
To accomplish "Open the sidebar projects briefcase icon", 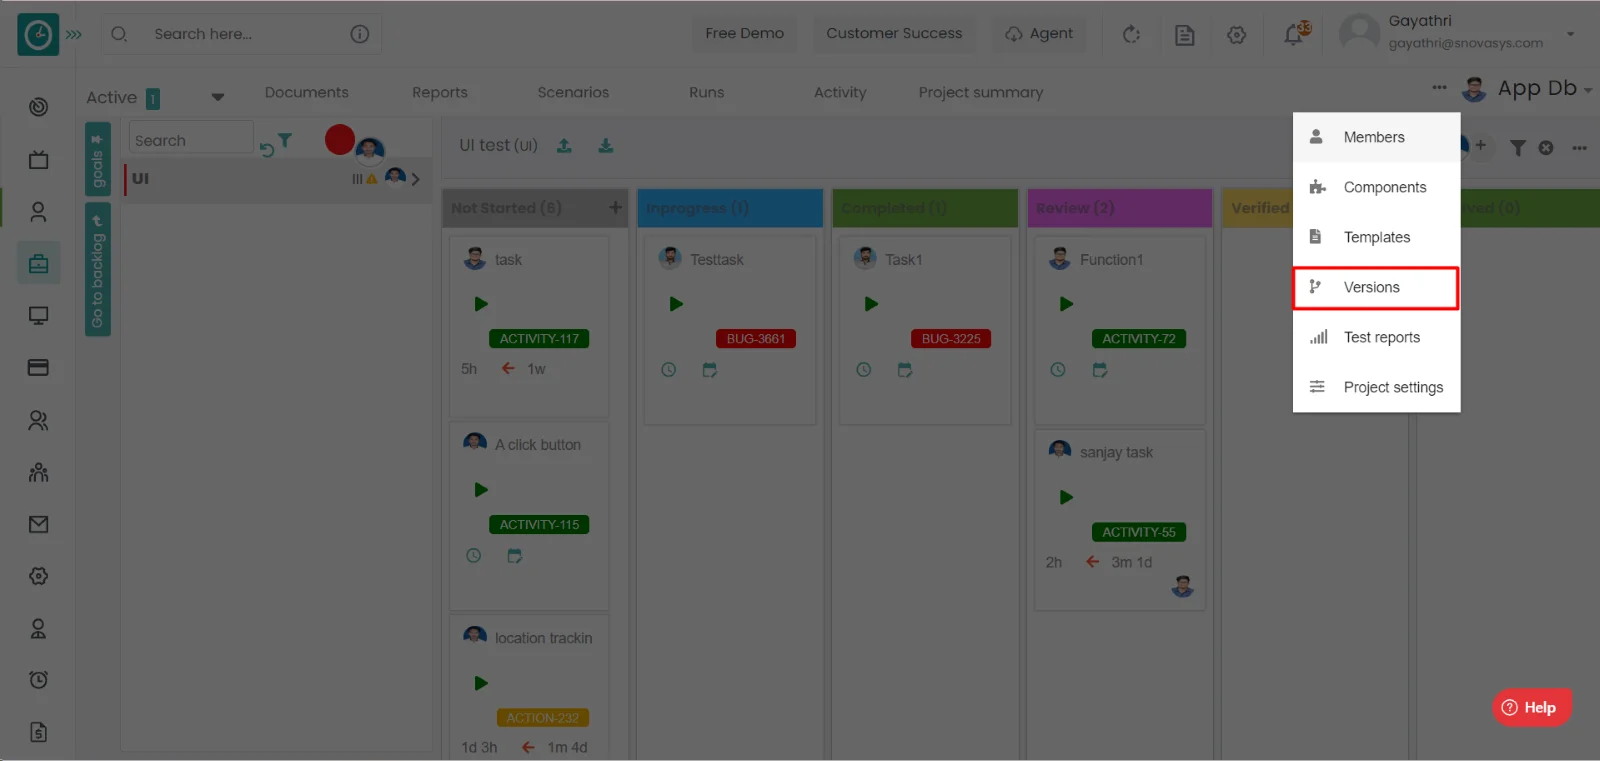I will tap(38, 264).
